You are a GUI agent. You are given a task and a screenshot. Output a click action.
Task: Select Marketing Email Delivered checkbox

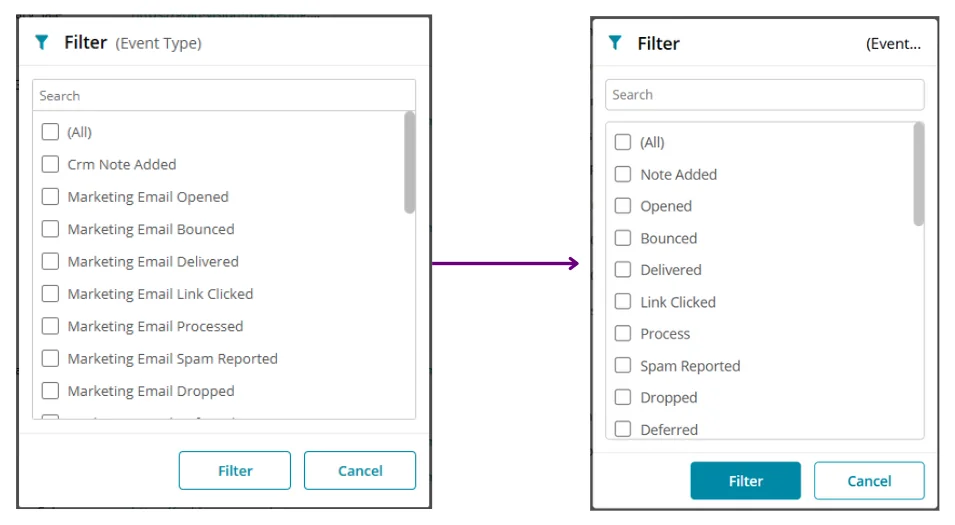(x=50, y=262)
